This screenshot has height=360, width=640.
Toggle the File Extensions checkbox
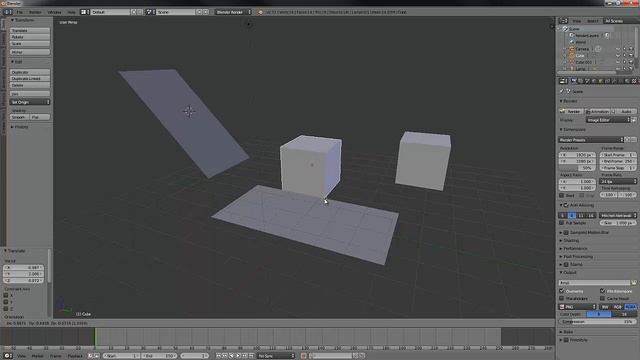(602, 291)
